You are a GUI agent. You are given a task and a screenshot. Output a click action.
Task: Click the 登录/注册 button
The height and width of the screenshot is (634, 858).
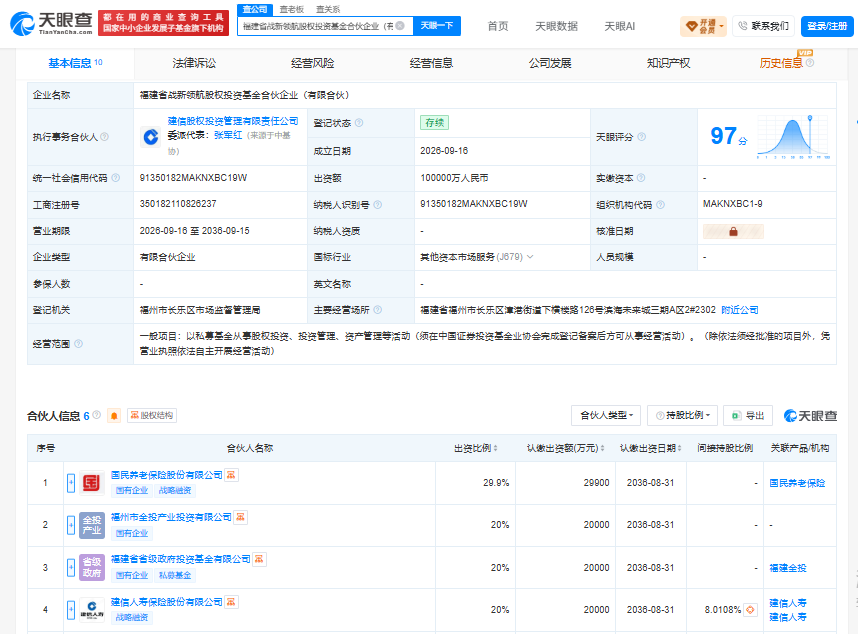827,26
